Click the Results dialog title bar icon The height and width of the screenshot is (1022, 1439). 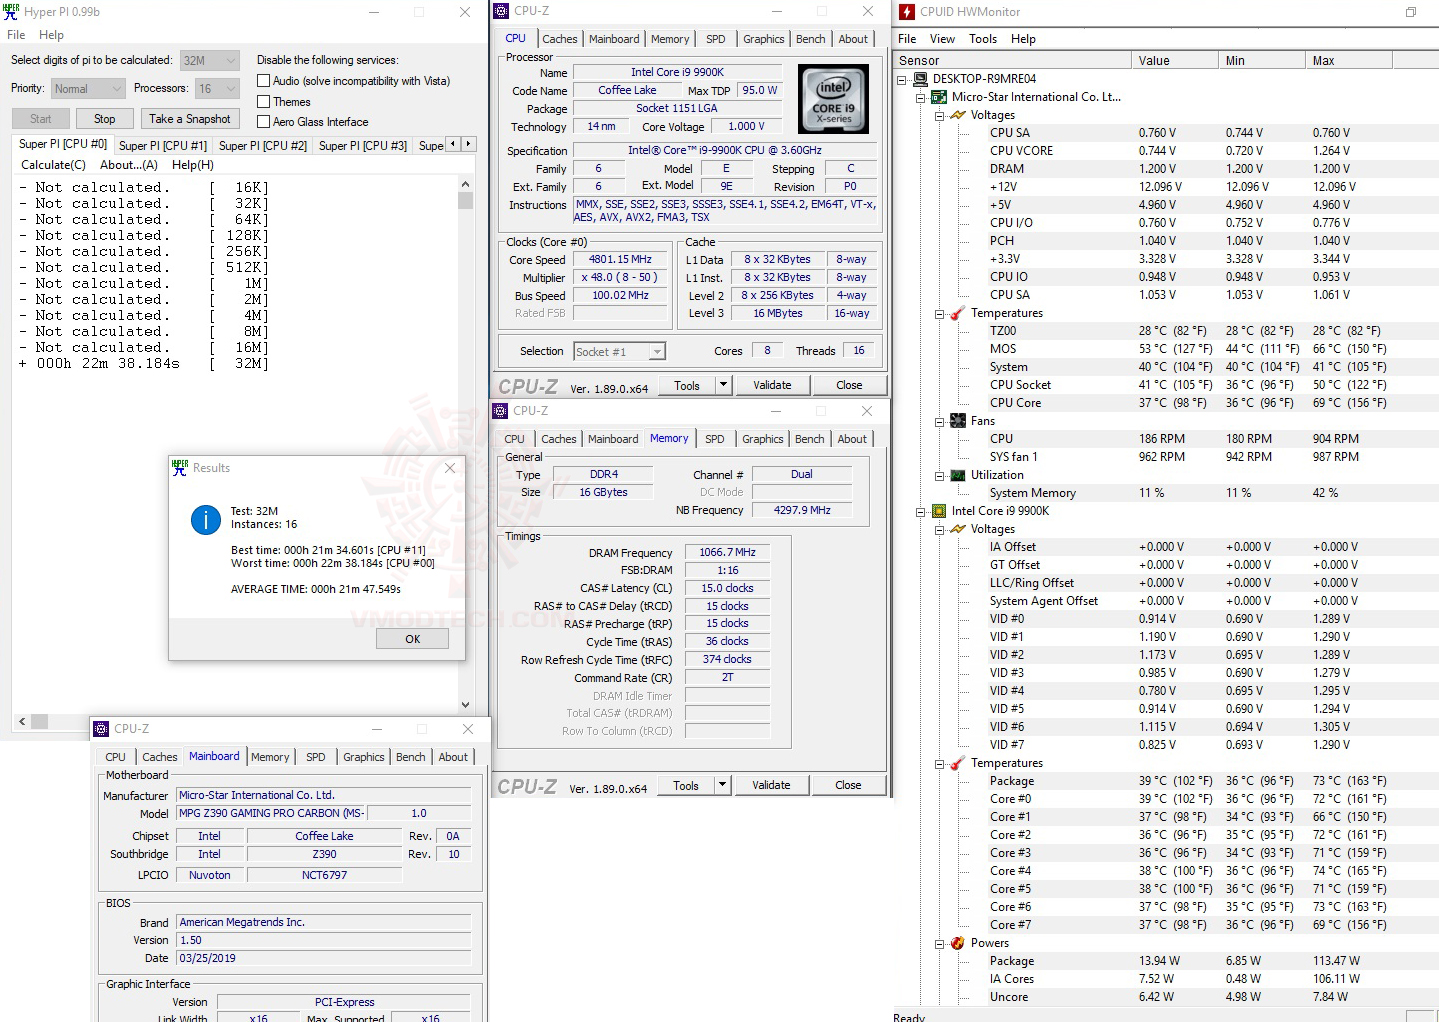[180, 467]
